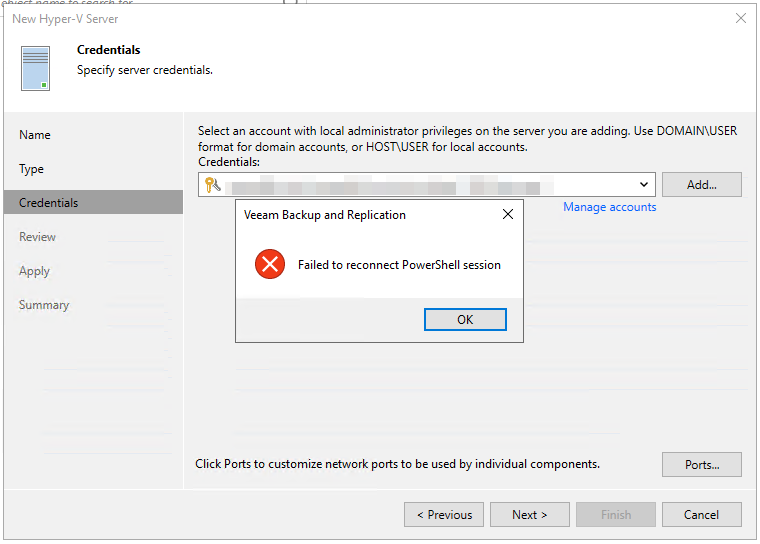Click the Cancel button
The image size is (760, 544).
tap(701, 514)
